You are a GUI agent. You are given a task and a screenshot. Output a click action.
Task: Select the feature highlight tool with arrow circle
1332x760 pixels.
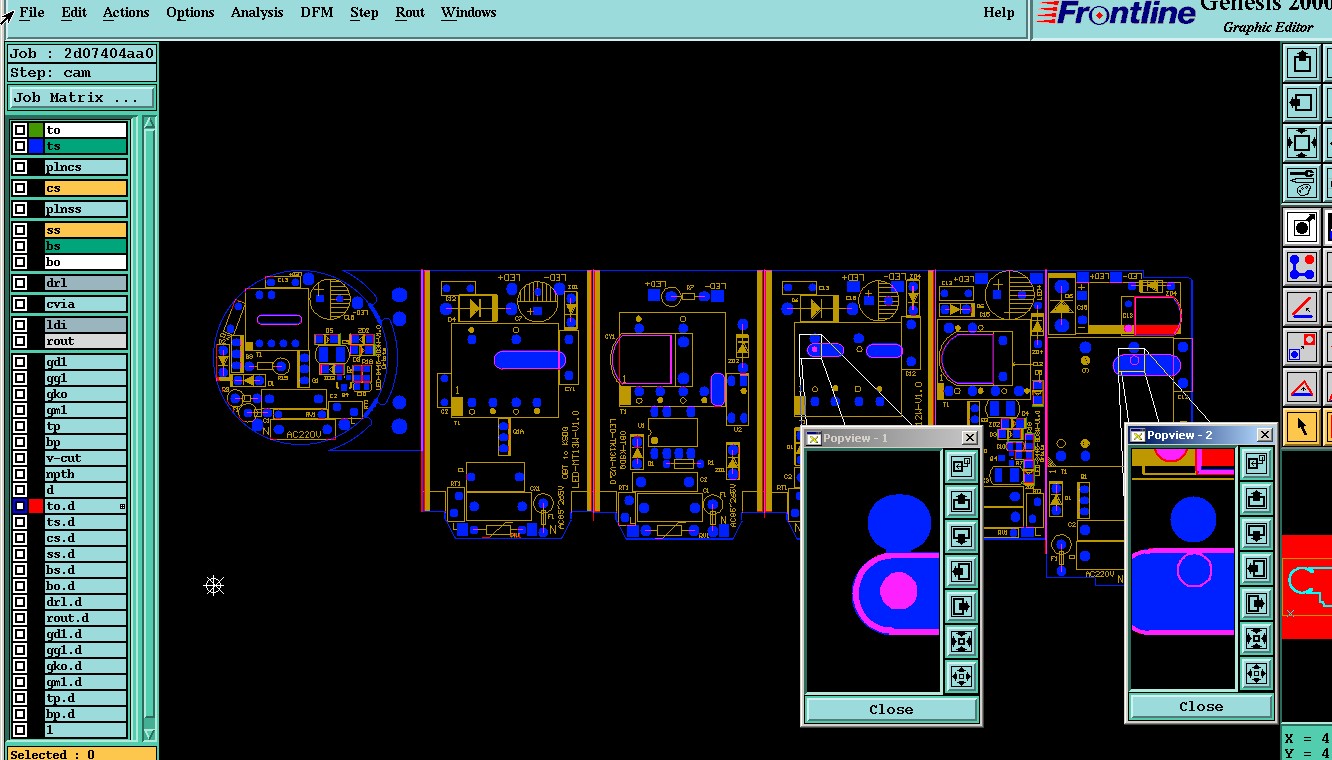point(1301,226)
